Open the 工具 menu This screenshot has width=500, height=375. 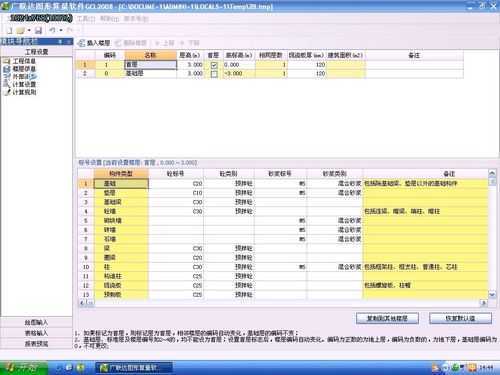[86, 19]
